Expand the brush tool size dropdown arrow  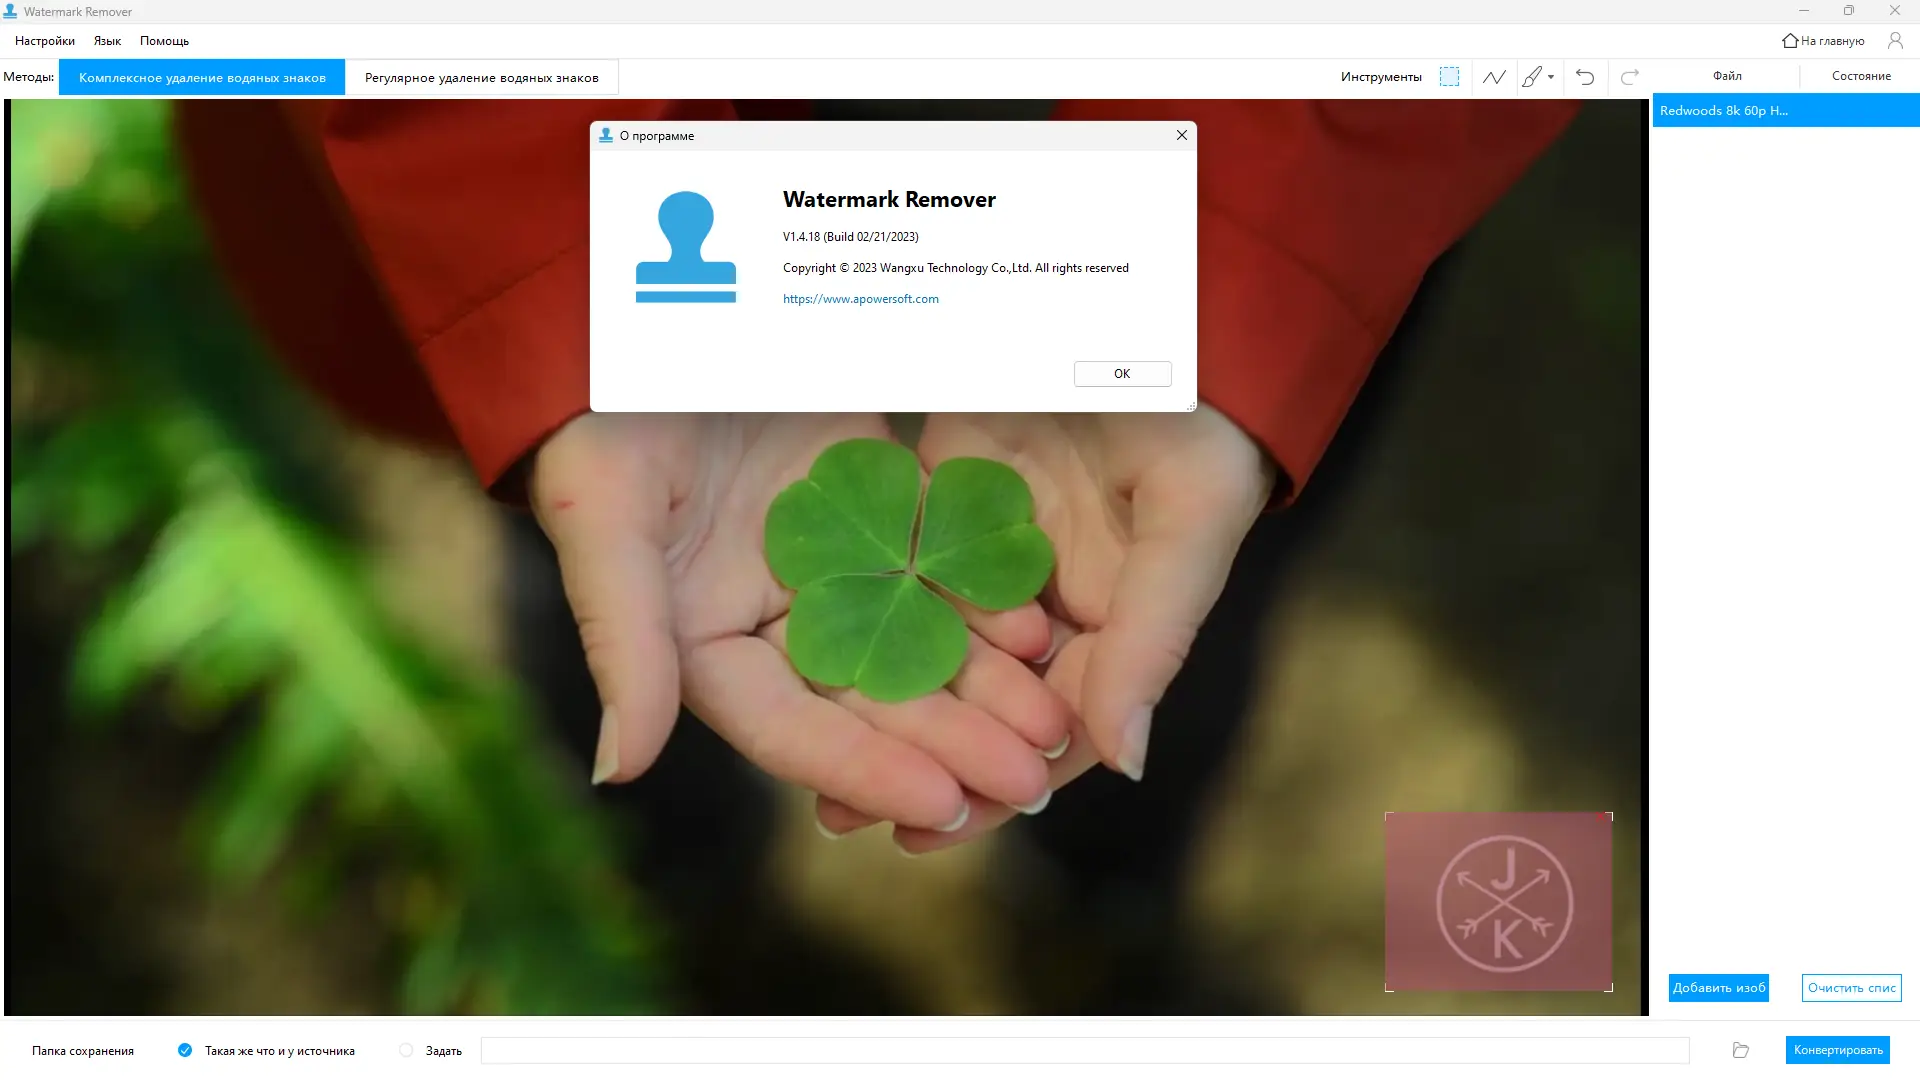click(1551, 77)
